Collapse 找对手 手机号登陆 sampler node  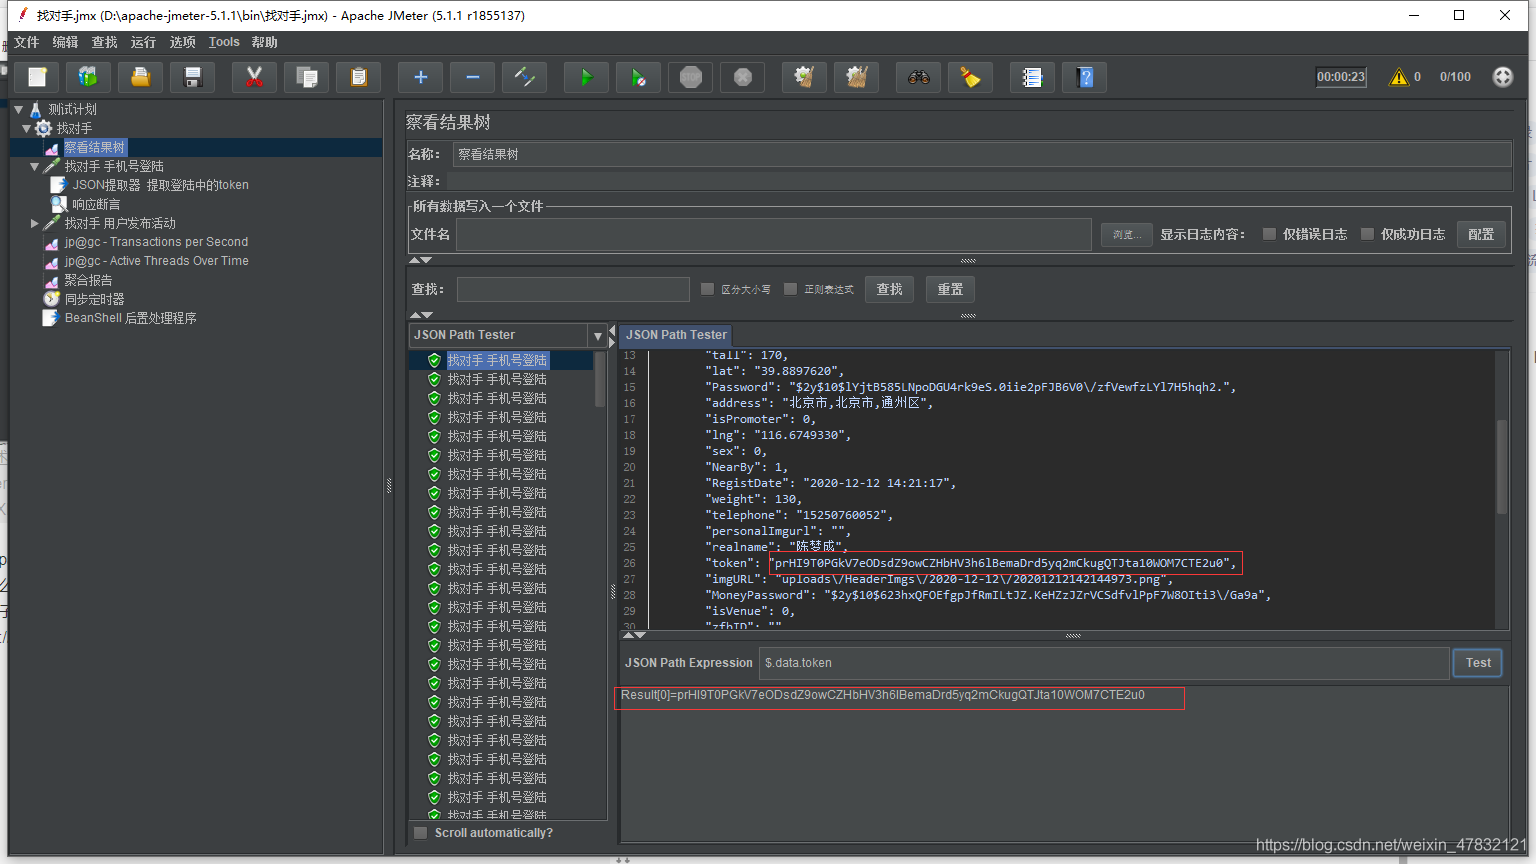pyautogui.click(x=35, y=166)
